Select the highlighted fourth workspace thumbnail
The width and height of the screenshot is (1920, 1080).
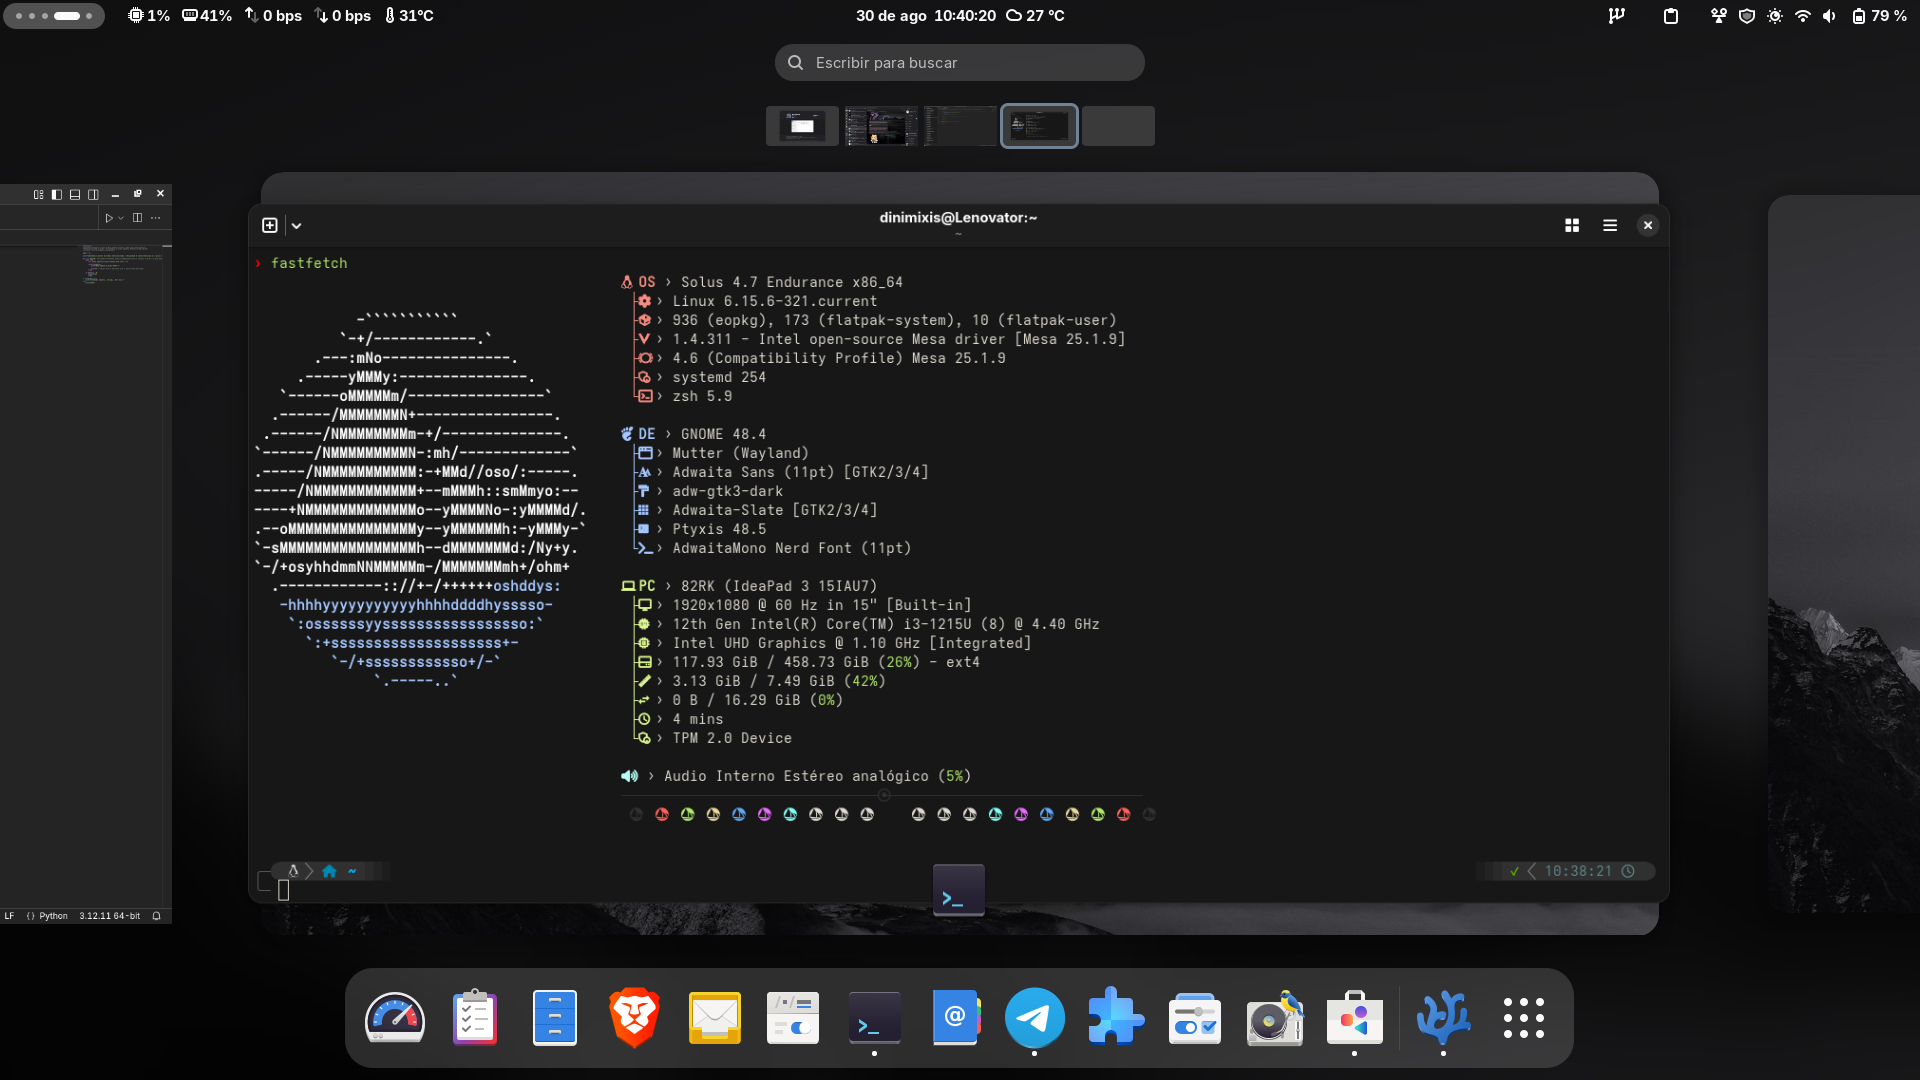[1039, 126]
